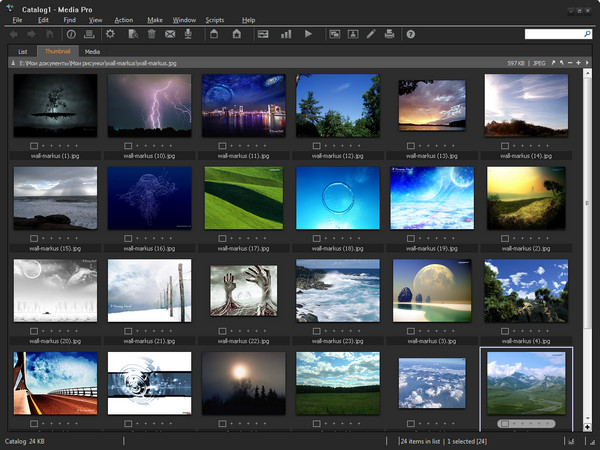Open the Action menu
Screen dimensions: 600x450
(123, 20)
